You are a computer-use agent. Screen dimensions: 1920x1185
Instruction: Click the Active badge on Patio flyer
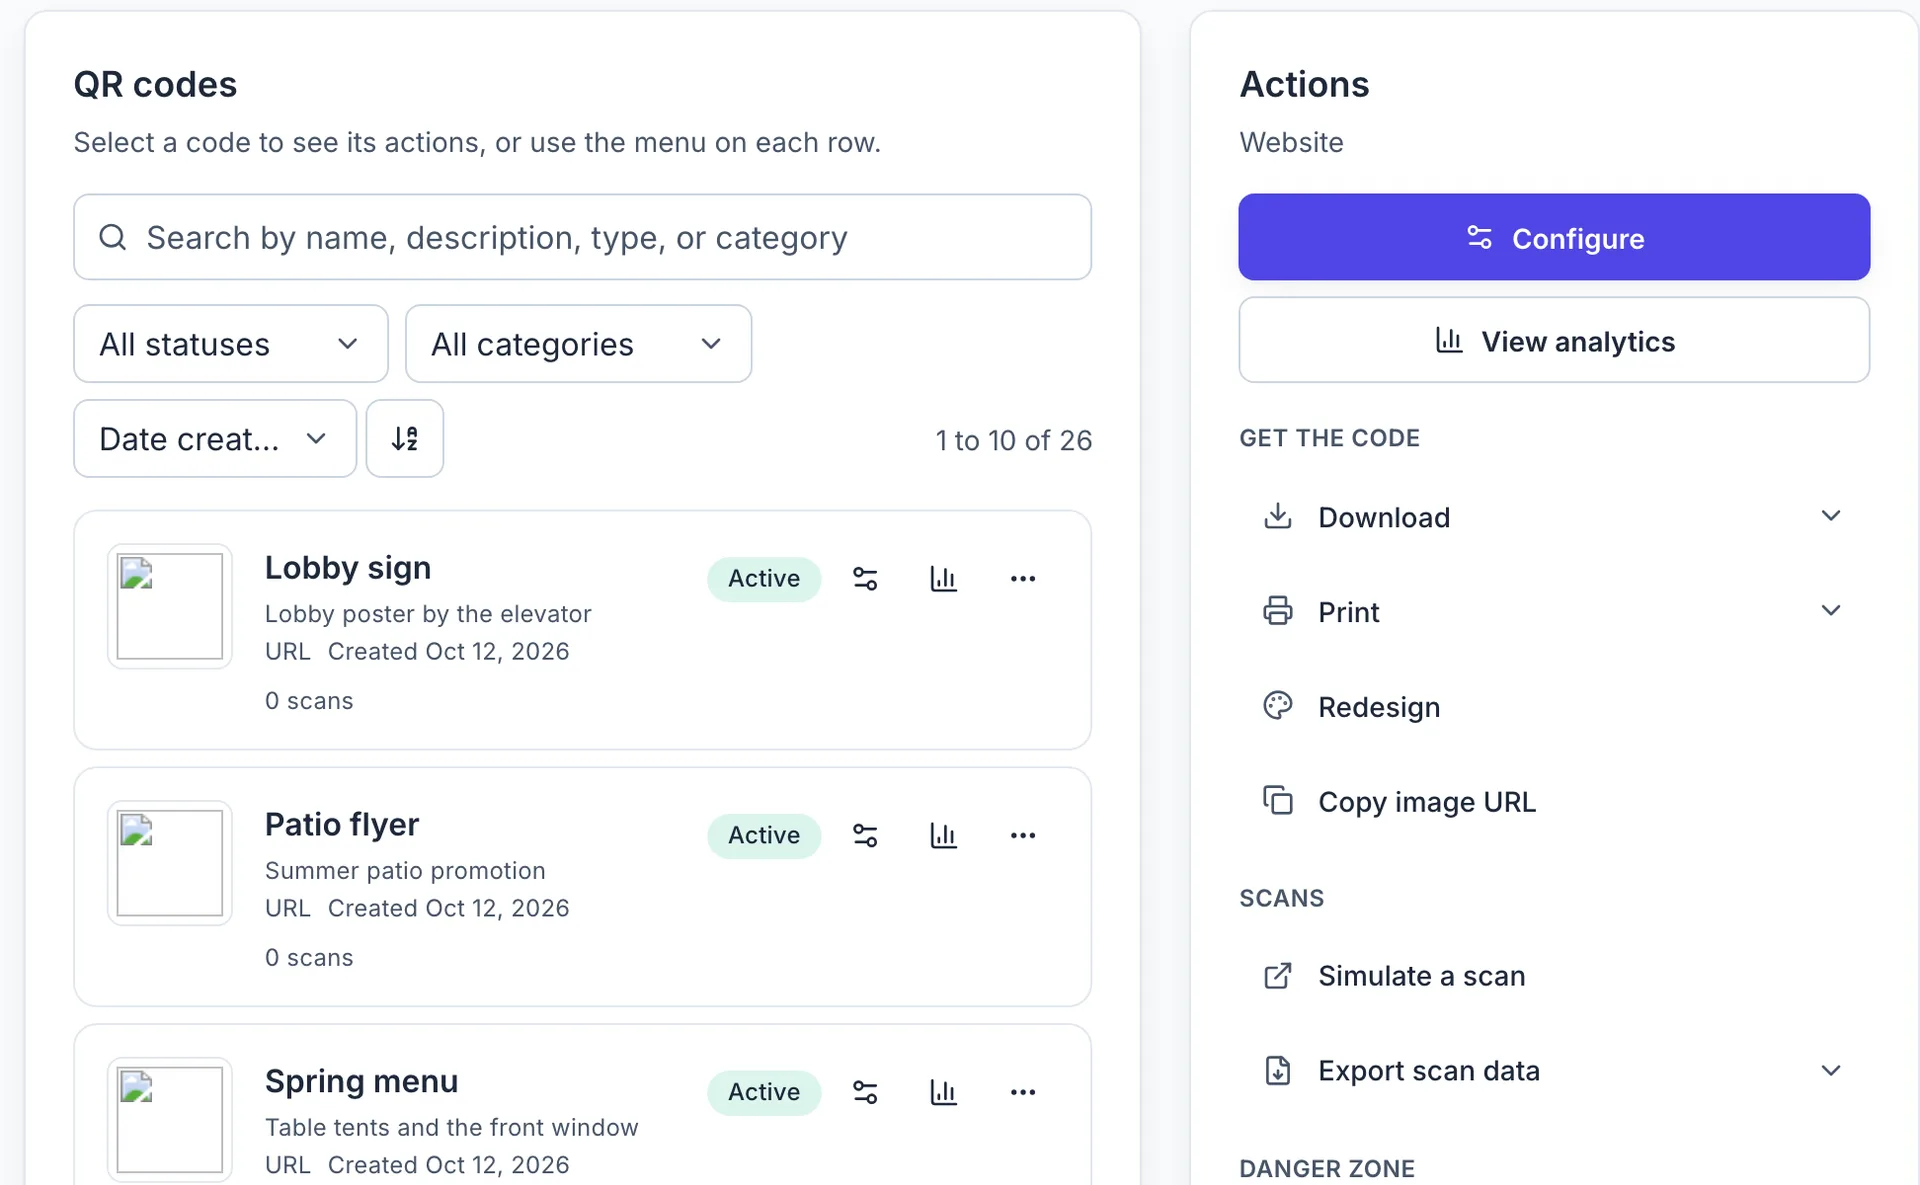[764, 836]
